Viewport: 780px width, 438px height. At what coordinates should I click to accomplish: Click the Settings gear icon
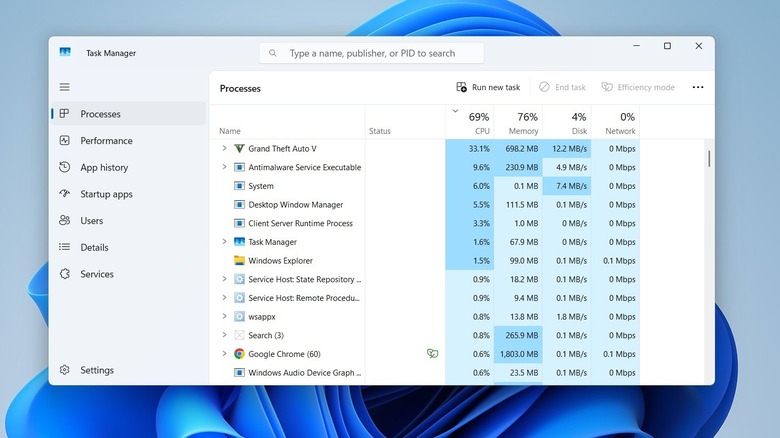pyautogui.click(x=65, y=370)
